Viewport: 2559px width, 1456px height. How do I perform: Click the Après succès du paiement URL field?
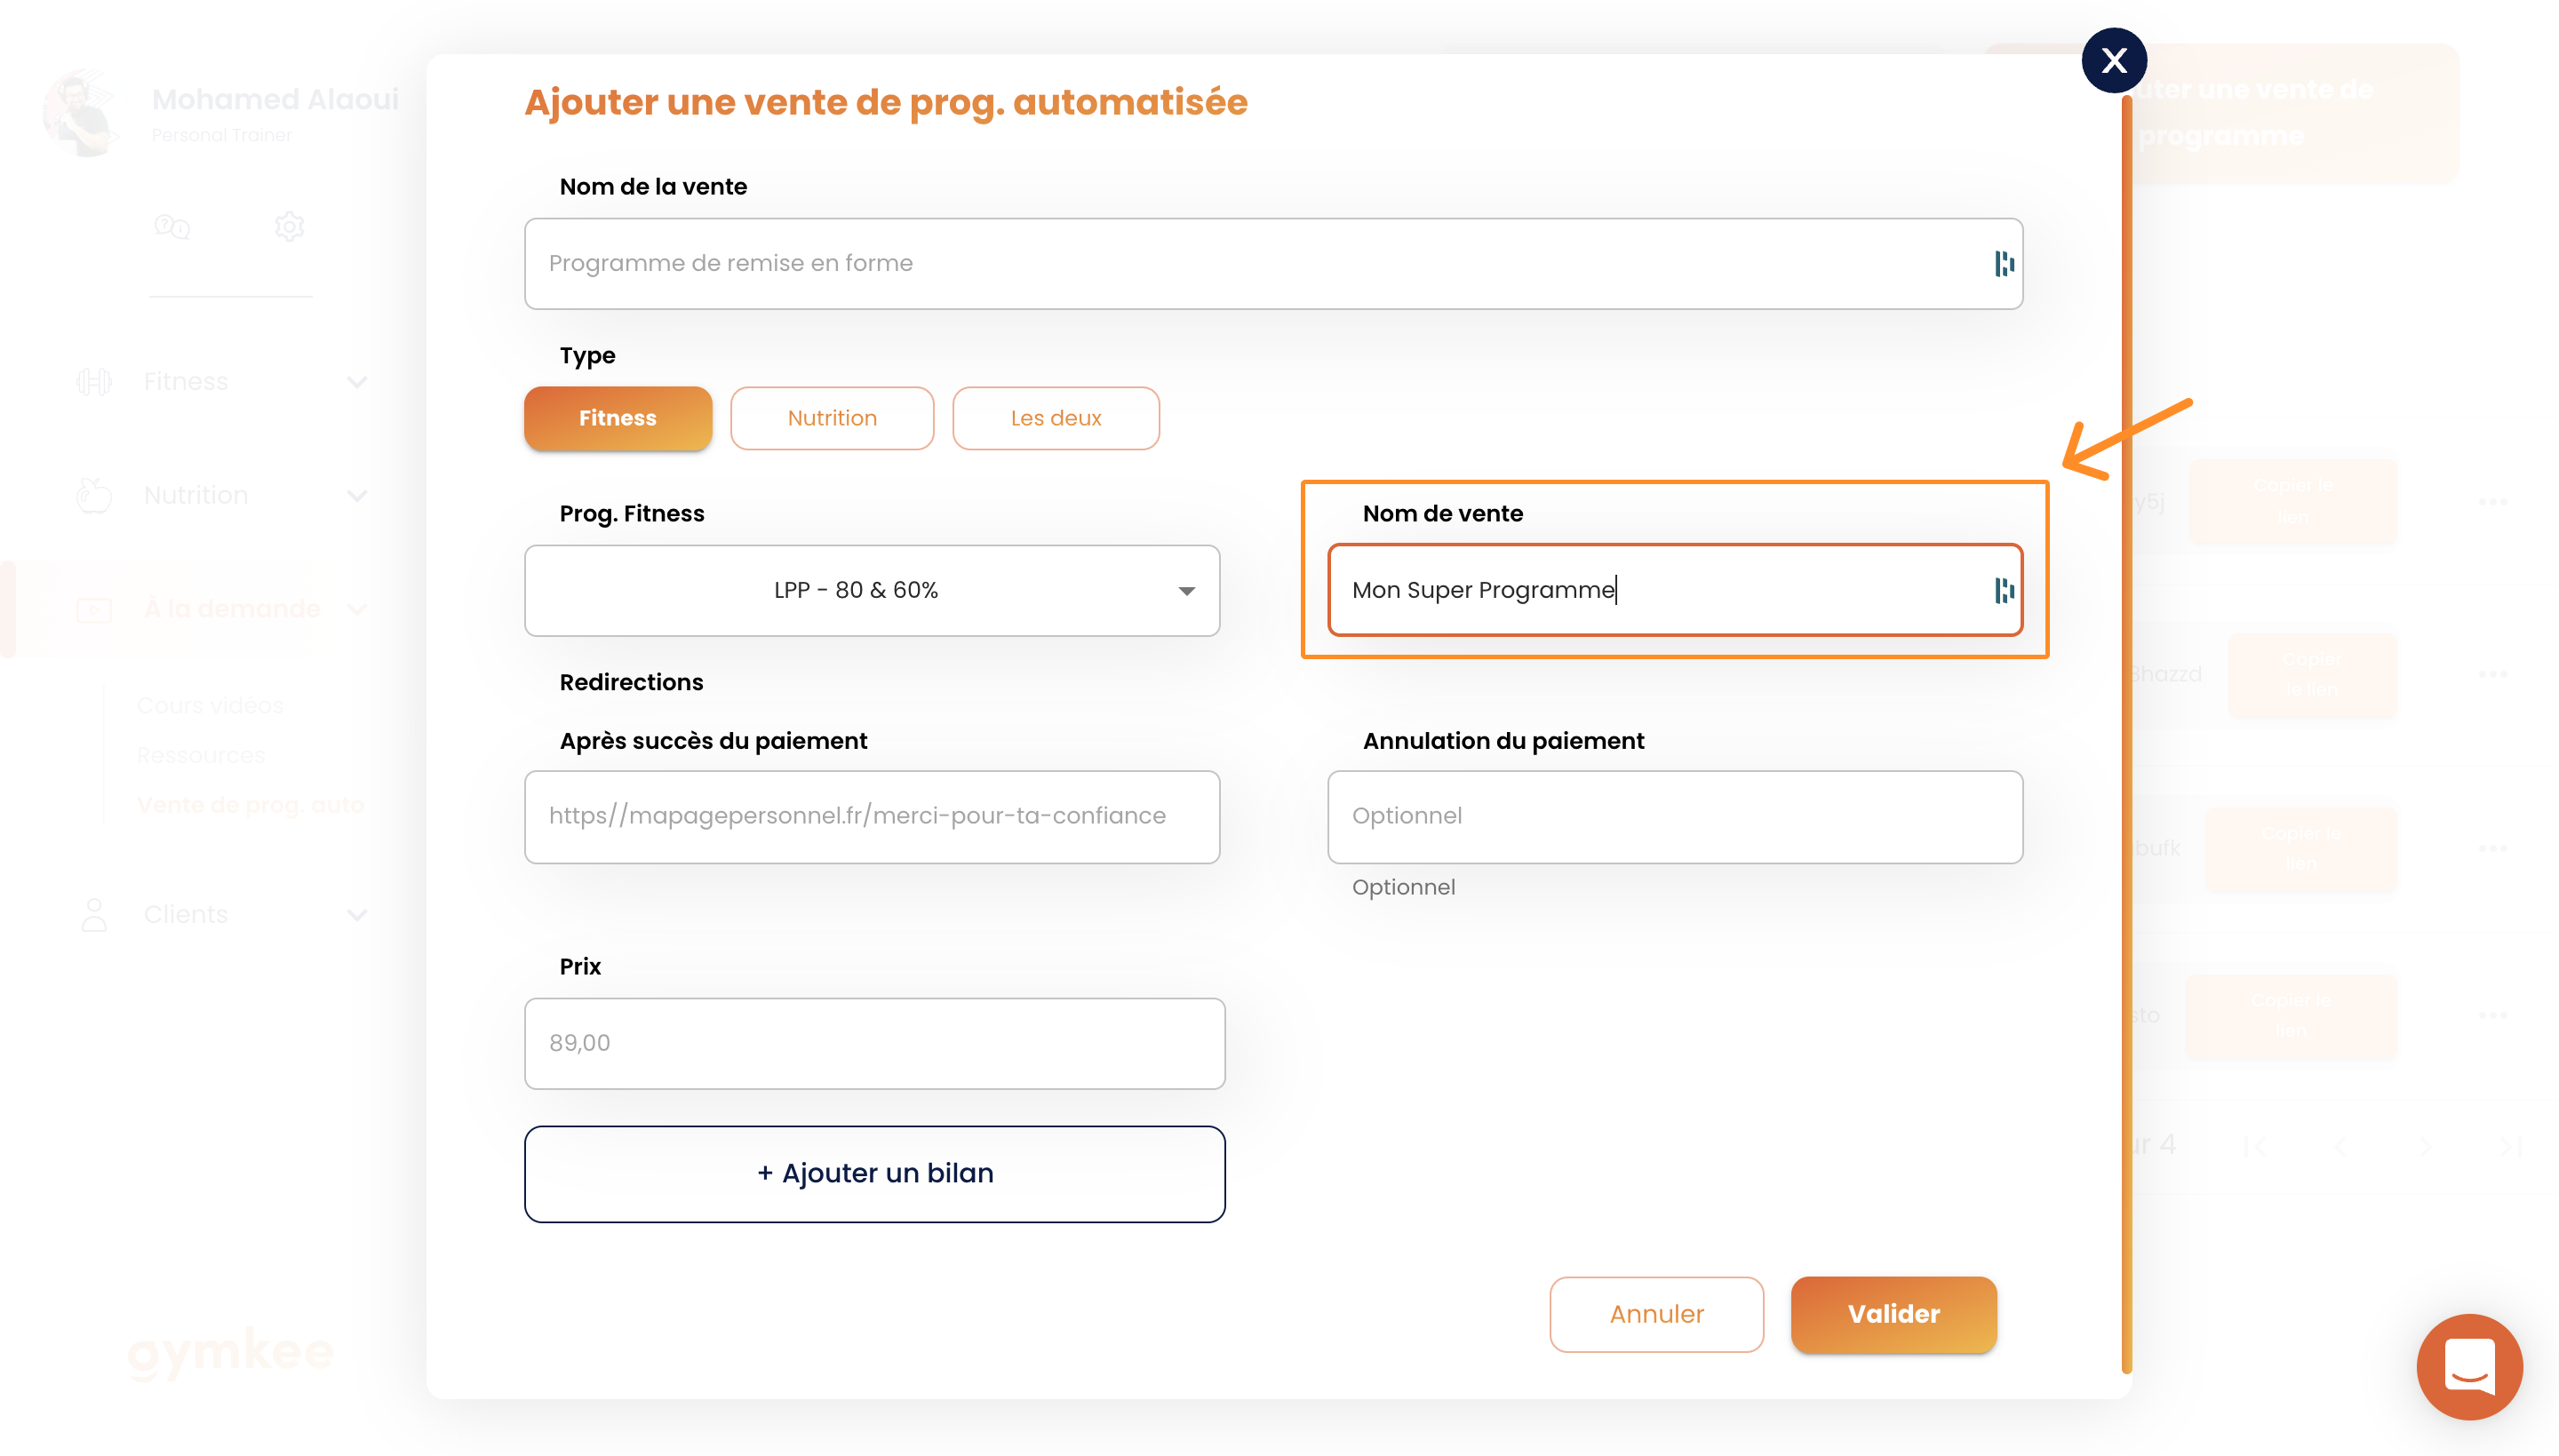[x=871, y=816]
